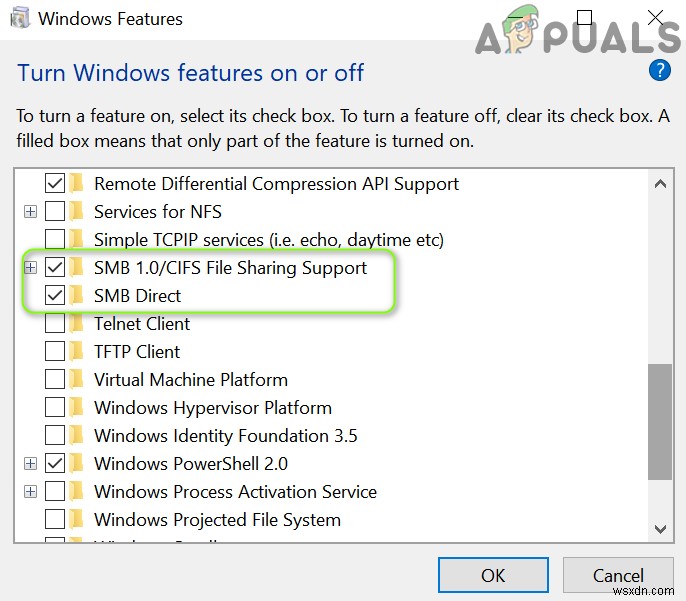The image size is (686, 601).
Task: Expand SMB 1.0/CIFS File Sharing Support tree
Action: [31, 268]
